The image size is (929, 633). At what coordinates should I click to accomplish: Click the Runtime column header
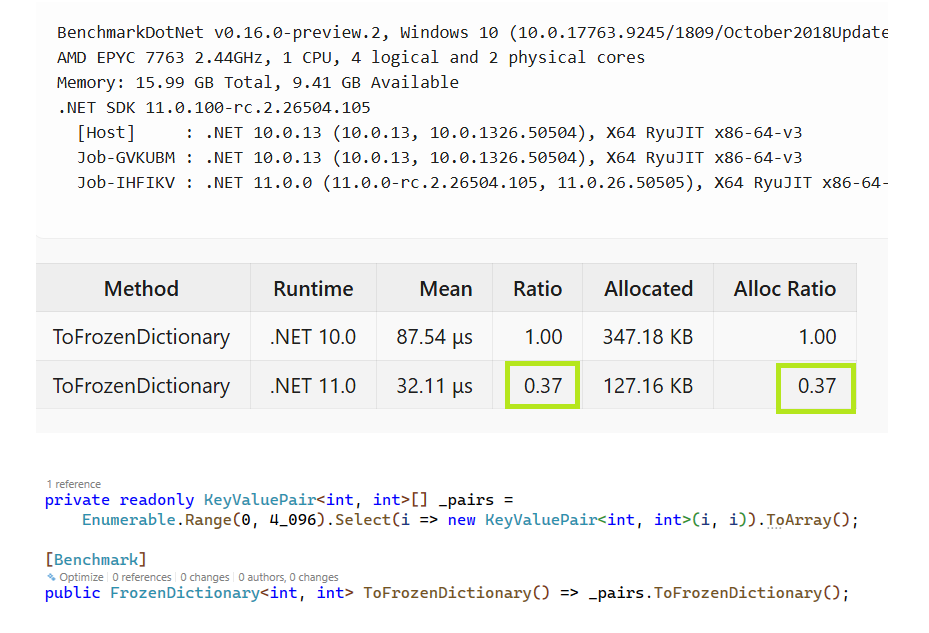(x=313, y=289)
